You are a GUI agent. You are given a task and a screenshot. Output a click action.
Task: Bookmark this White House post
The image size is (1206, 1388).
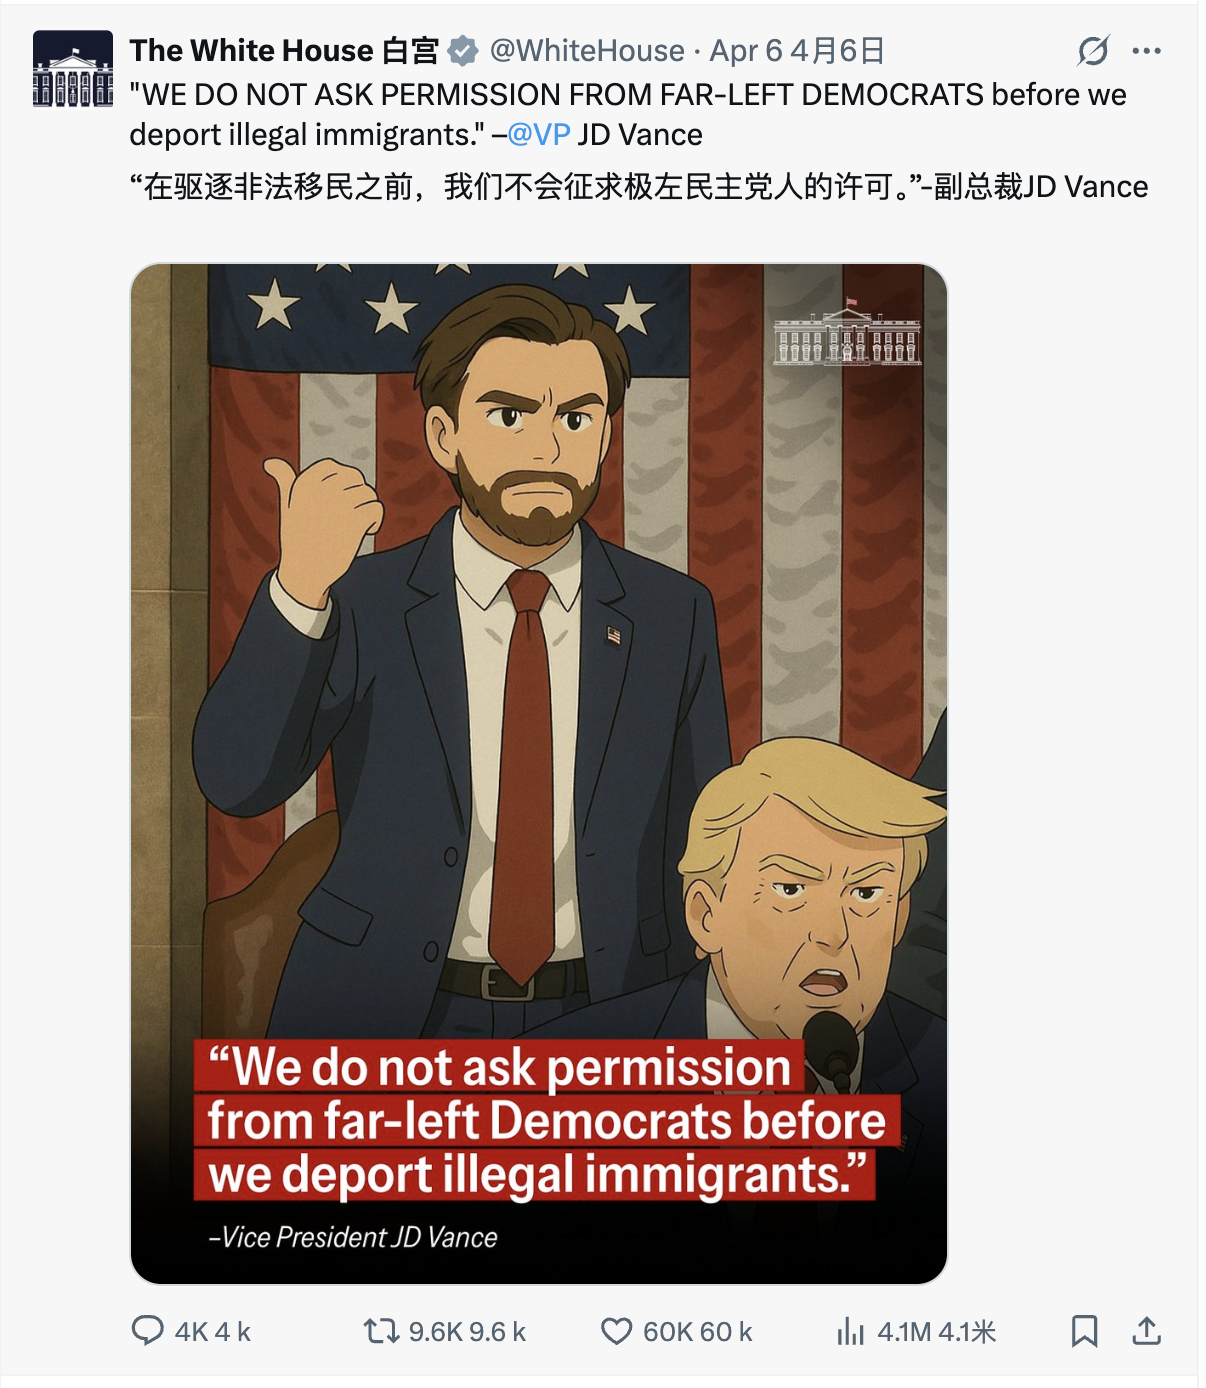click(1085, 1331)
